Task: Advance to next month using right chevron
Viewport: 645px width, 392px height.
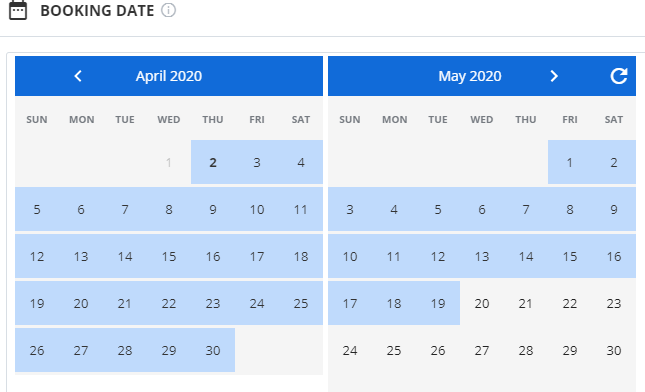Action: (x=554, y=76)
